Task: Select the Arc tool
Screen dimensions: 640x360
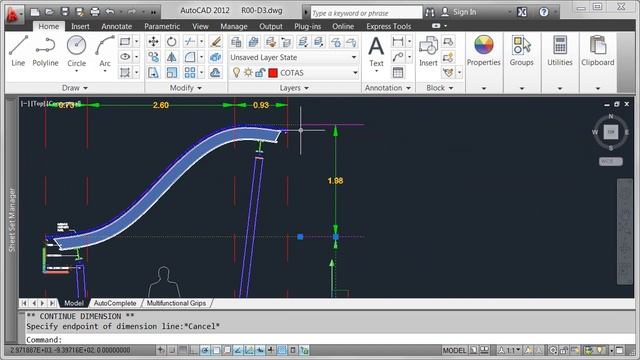Action: point(105,51)
